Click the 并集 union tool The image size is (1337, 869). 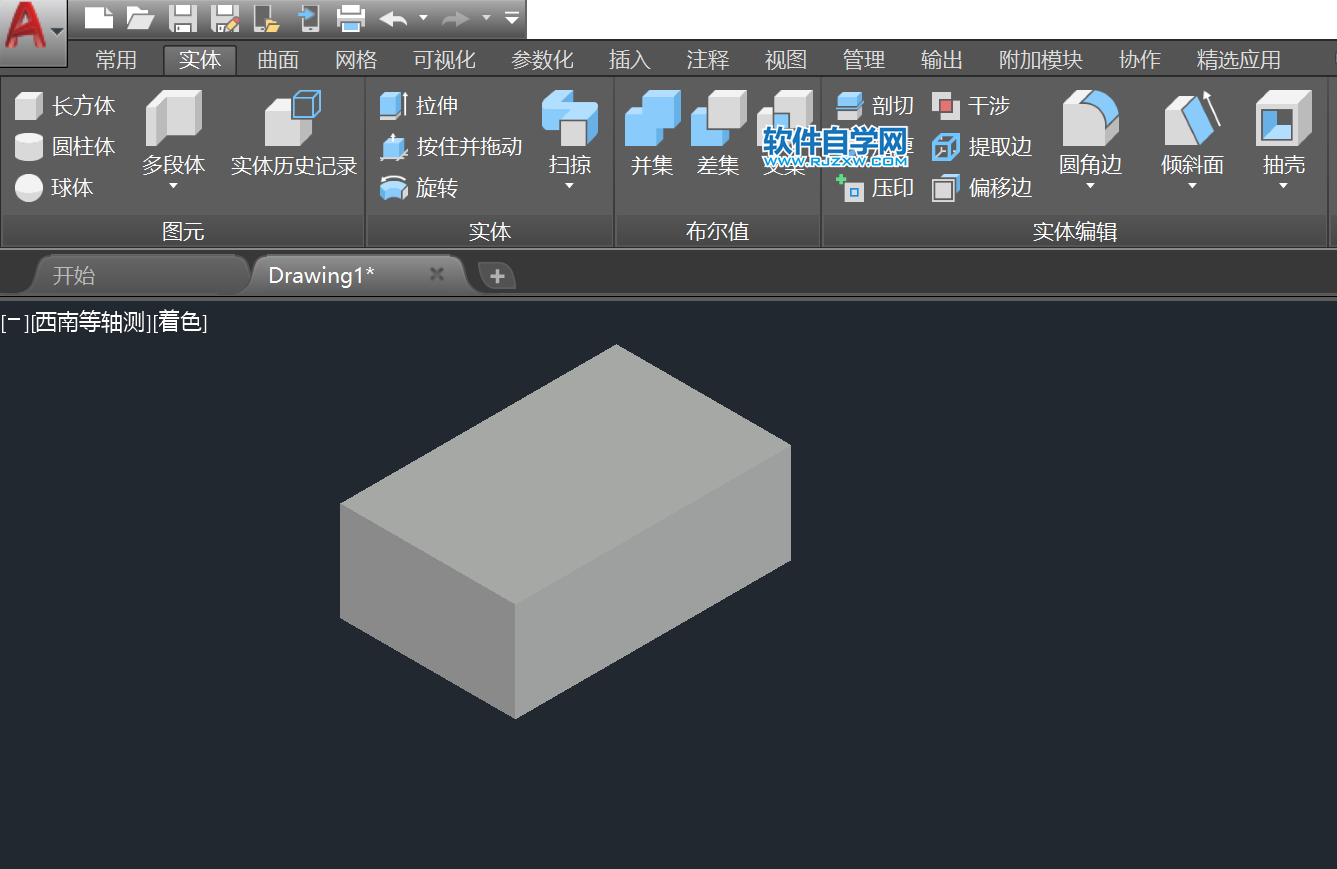652,133
